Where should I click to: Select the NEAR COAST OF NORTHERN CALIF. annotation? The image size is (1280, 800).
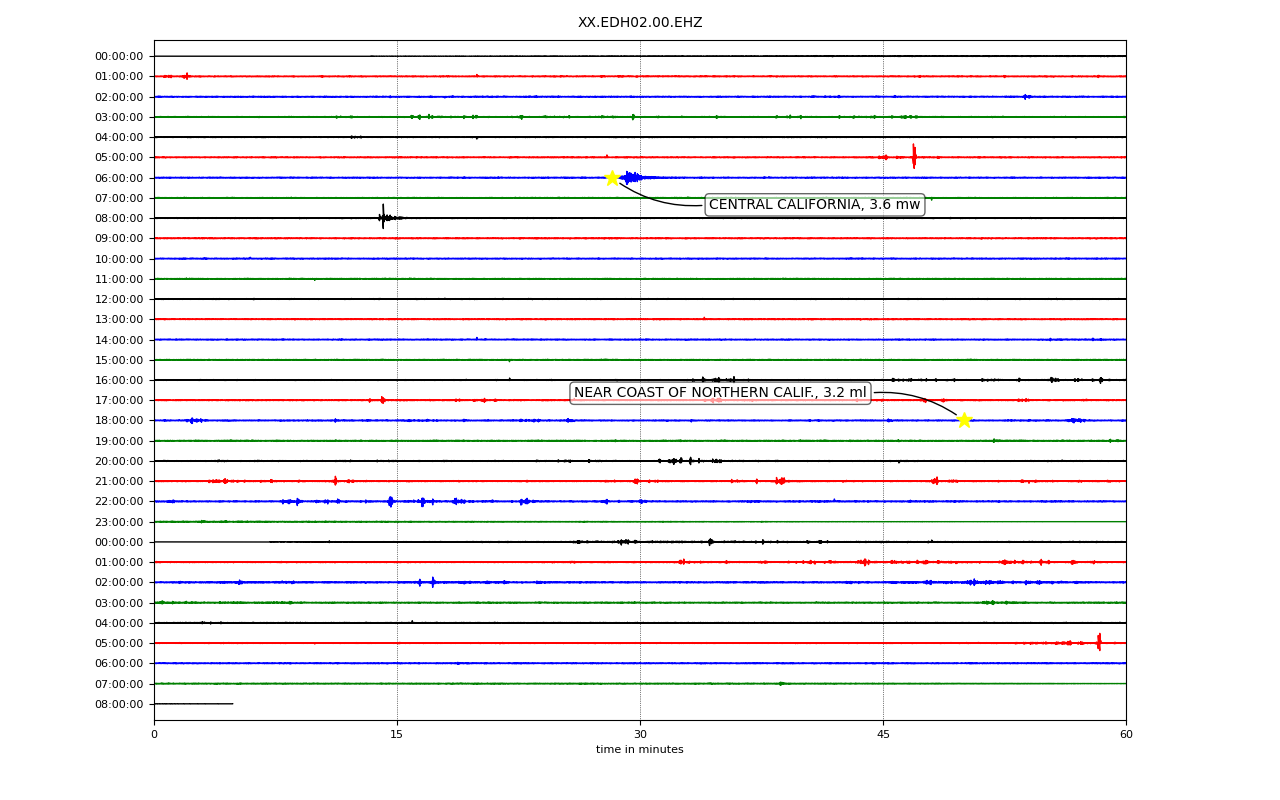click(x=720, y=393)
